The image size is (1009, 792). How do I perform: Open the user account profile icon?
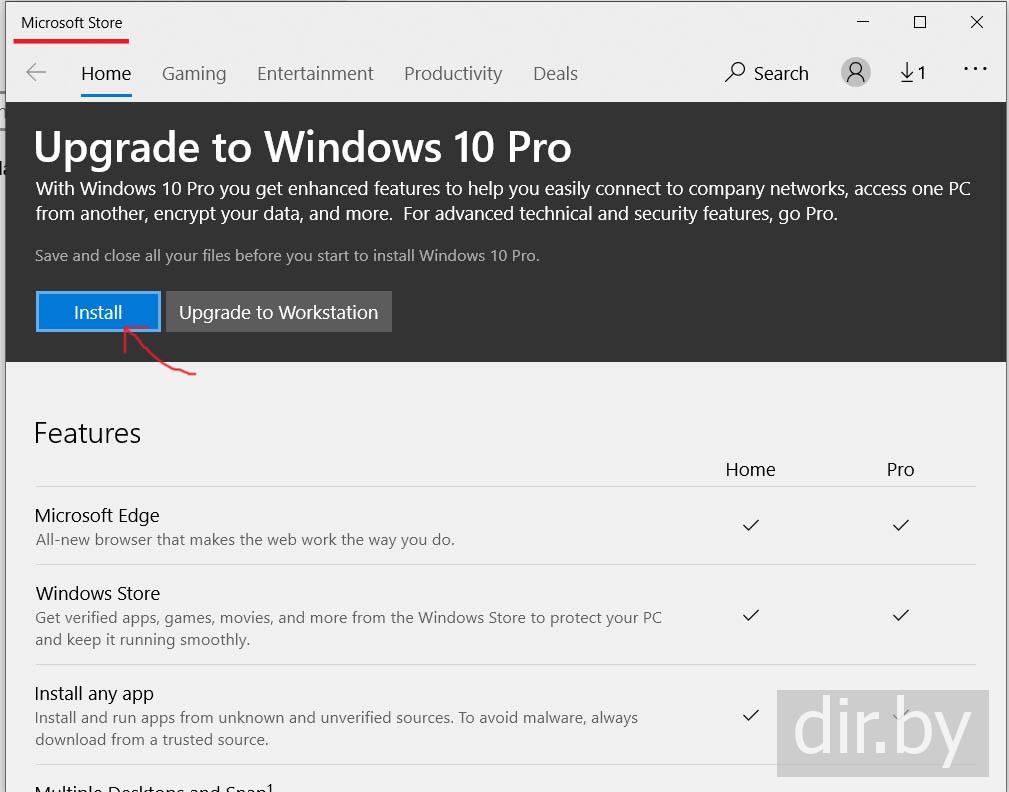[x=855, y=72]
